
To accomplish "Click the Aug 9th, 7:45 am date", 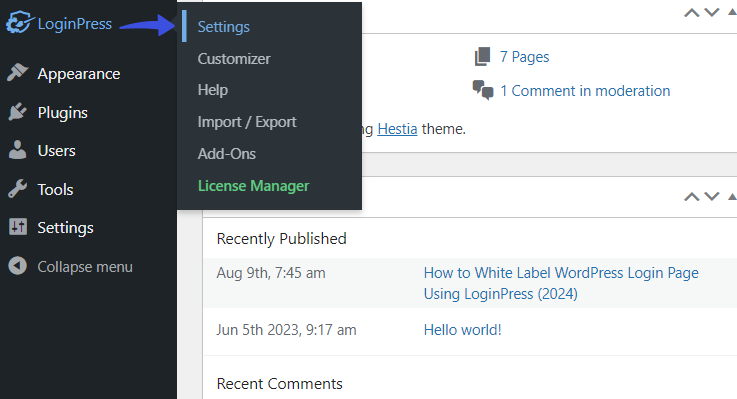I will (x=271, y=273).
